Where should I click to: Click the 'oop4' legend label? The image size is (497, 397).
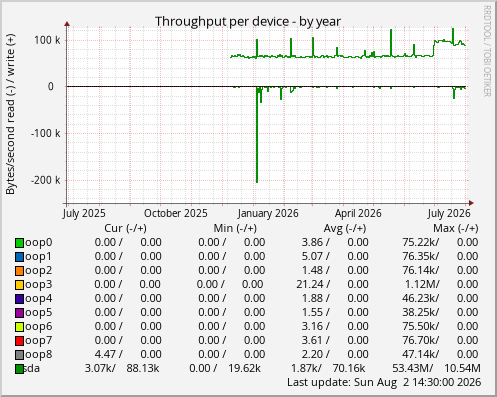coord(39,299)
